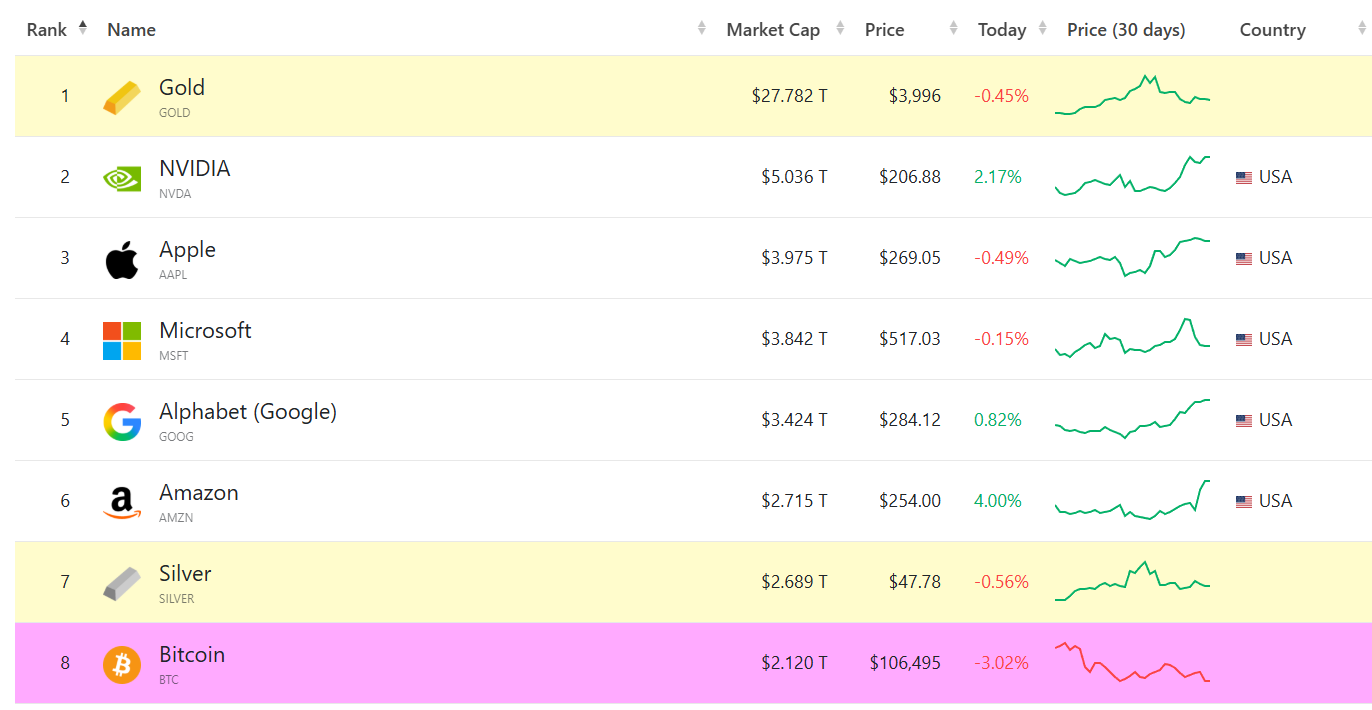Click the Gold bar icon
The height and width of the screenshot is (710, 1372).
pyautogui.click(x=122, y=97)
